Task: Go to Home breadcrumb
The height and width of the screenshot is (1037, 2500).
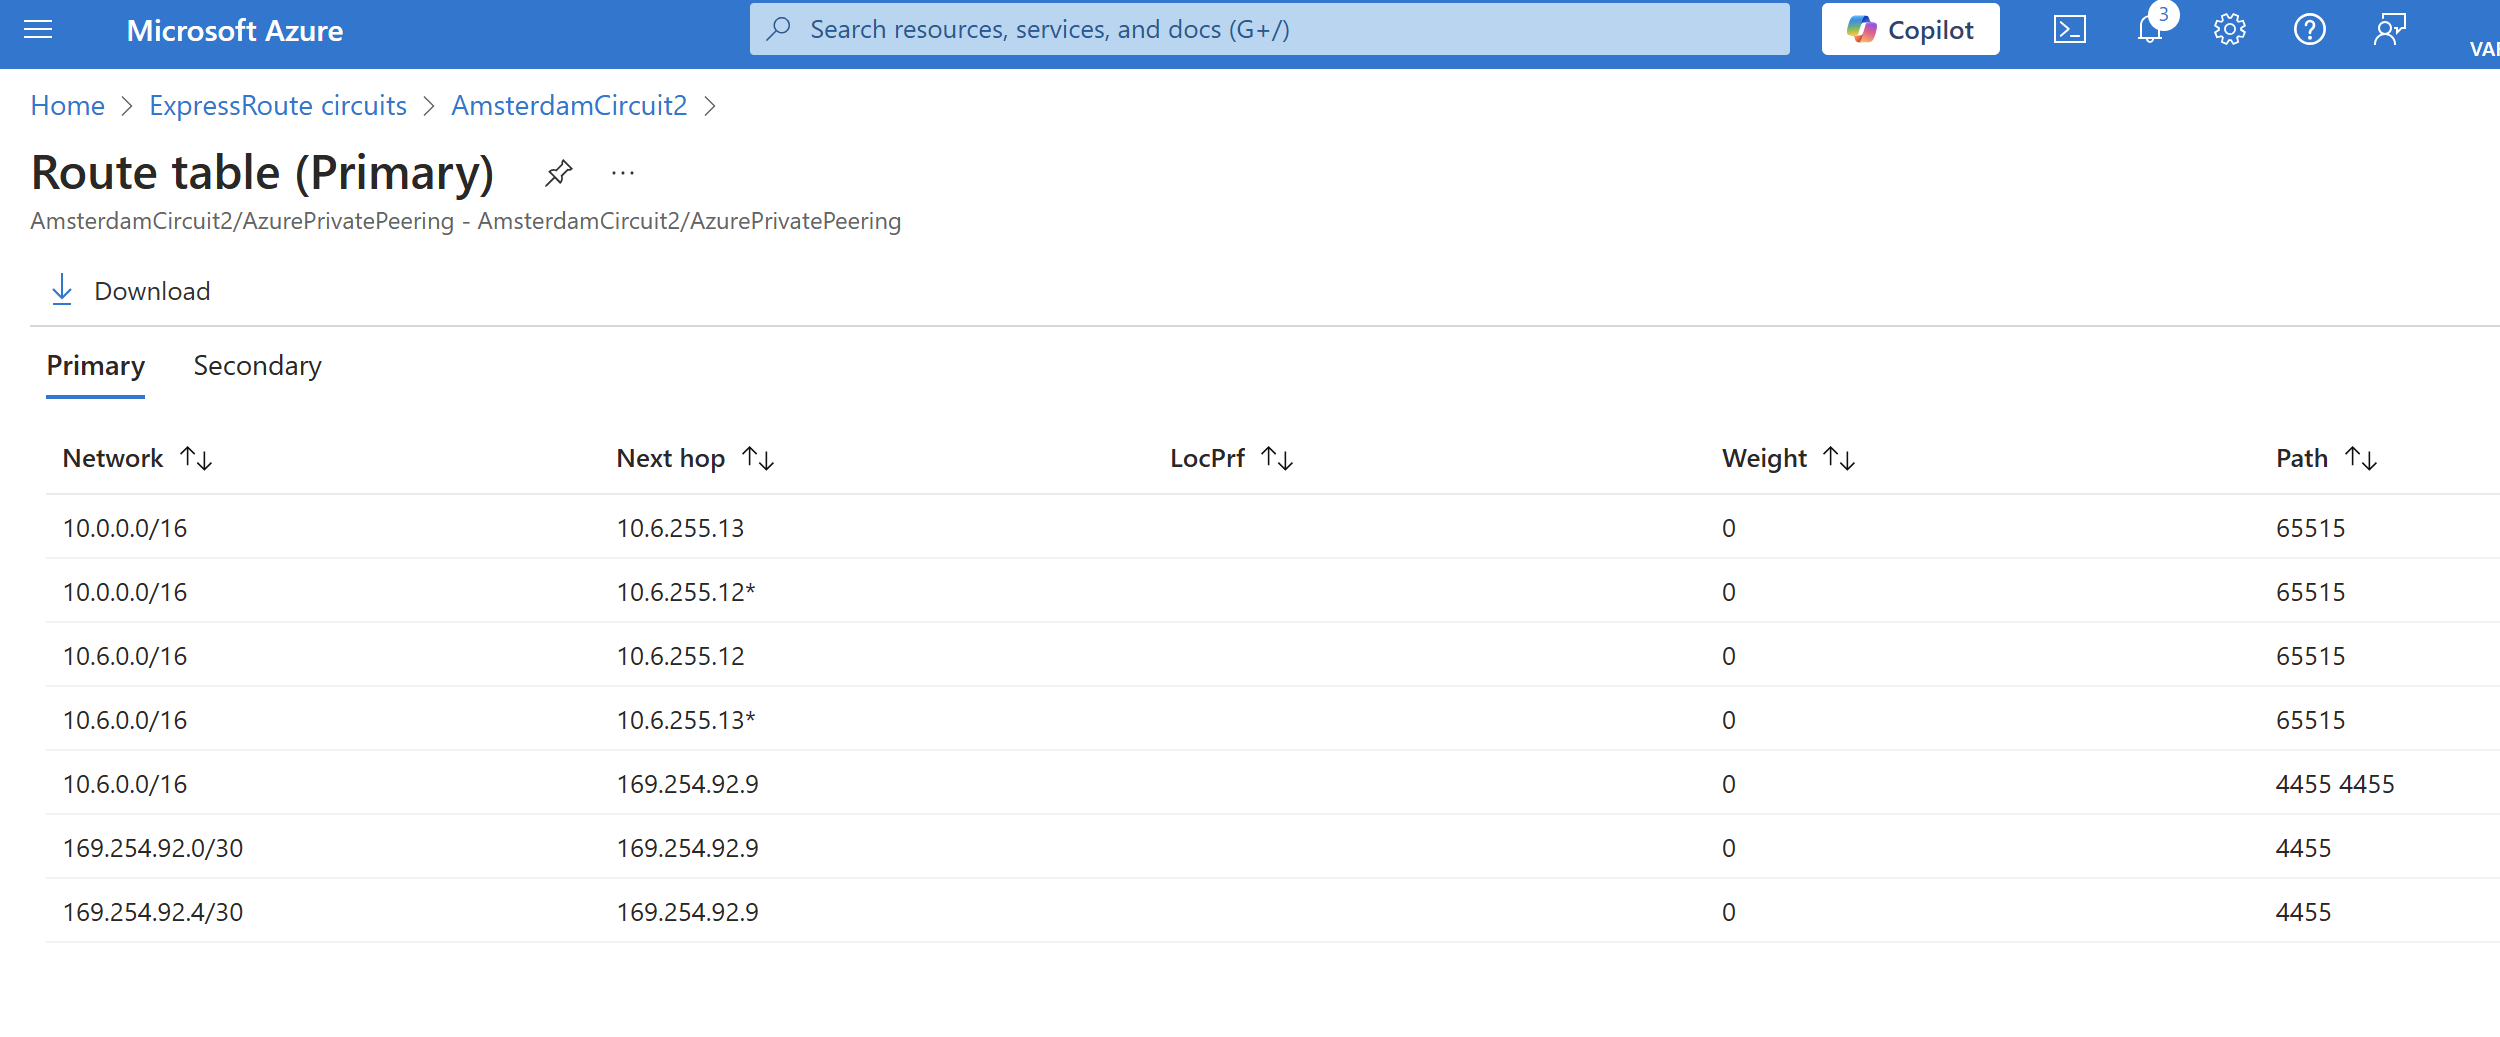Action: (x=68, y=106)
